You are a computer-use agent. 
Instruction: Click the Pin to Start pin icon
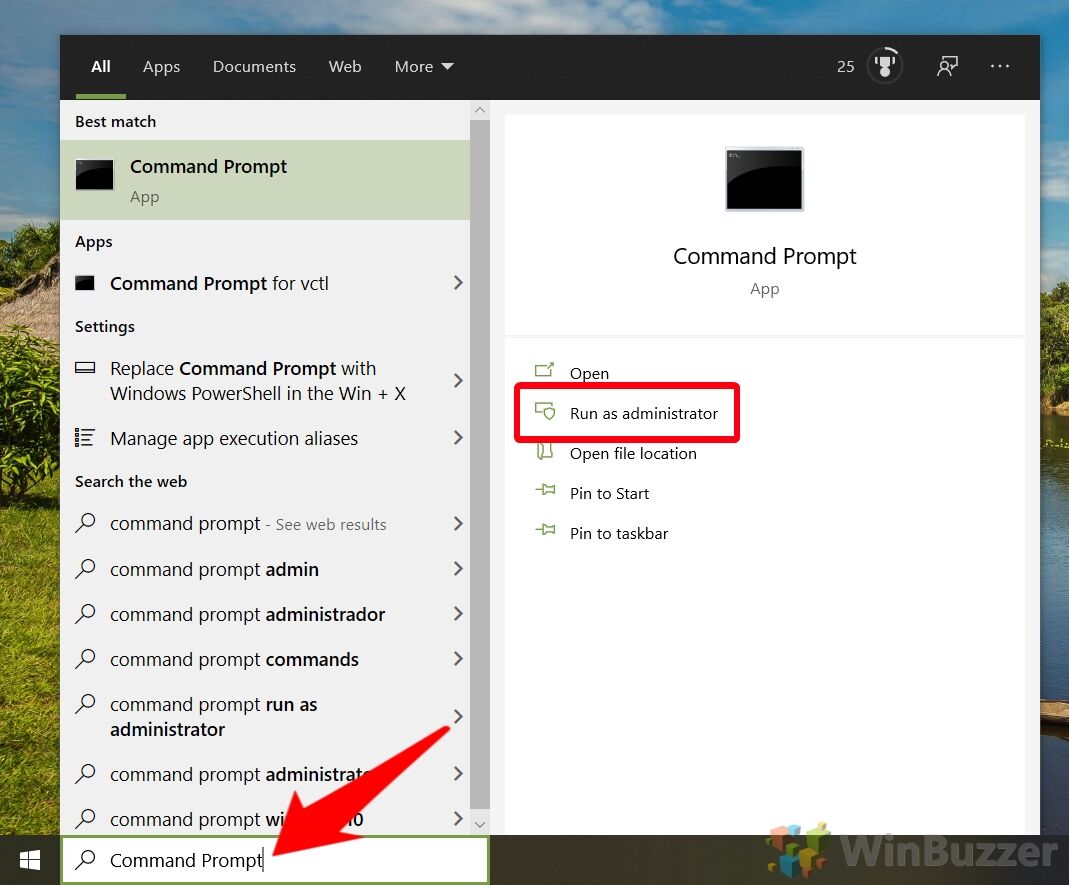[x=545, y=490]
